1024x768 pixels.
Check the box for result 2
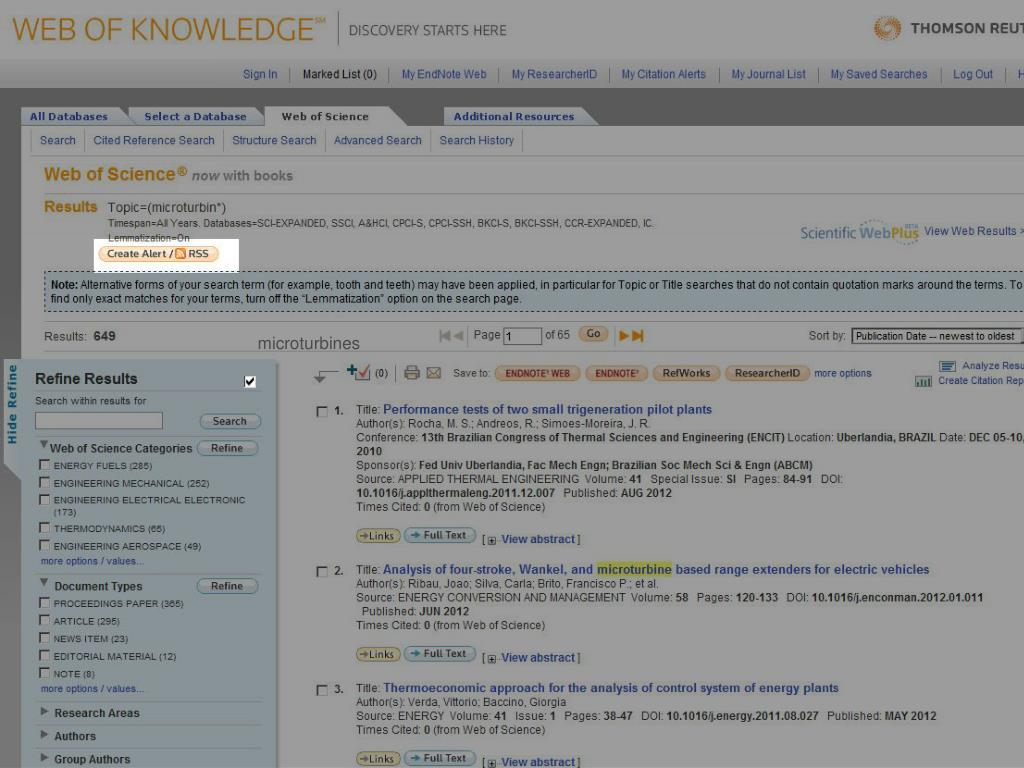322,571
